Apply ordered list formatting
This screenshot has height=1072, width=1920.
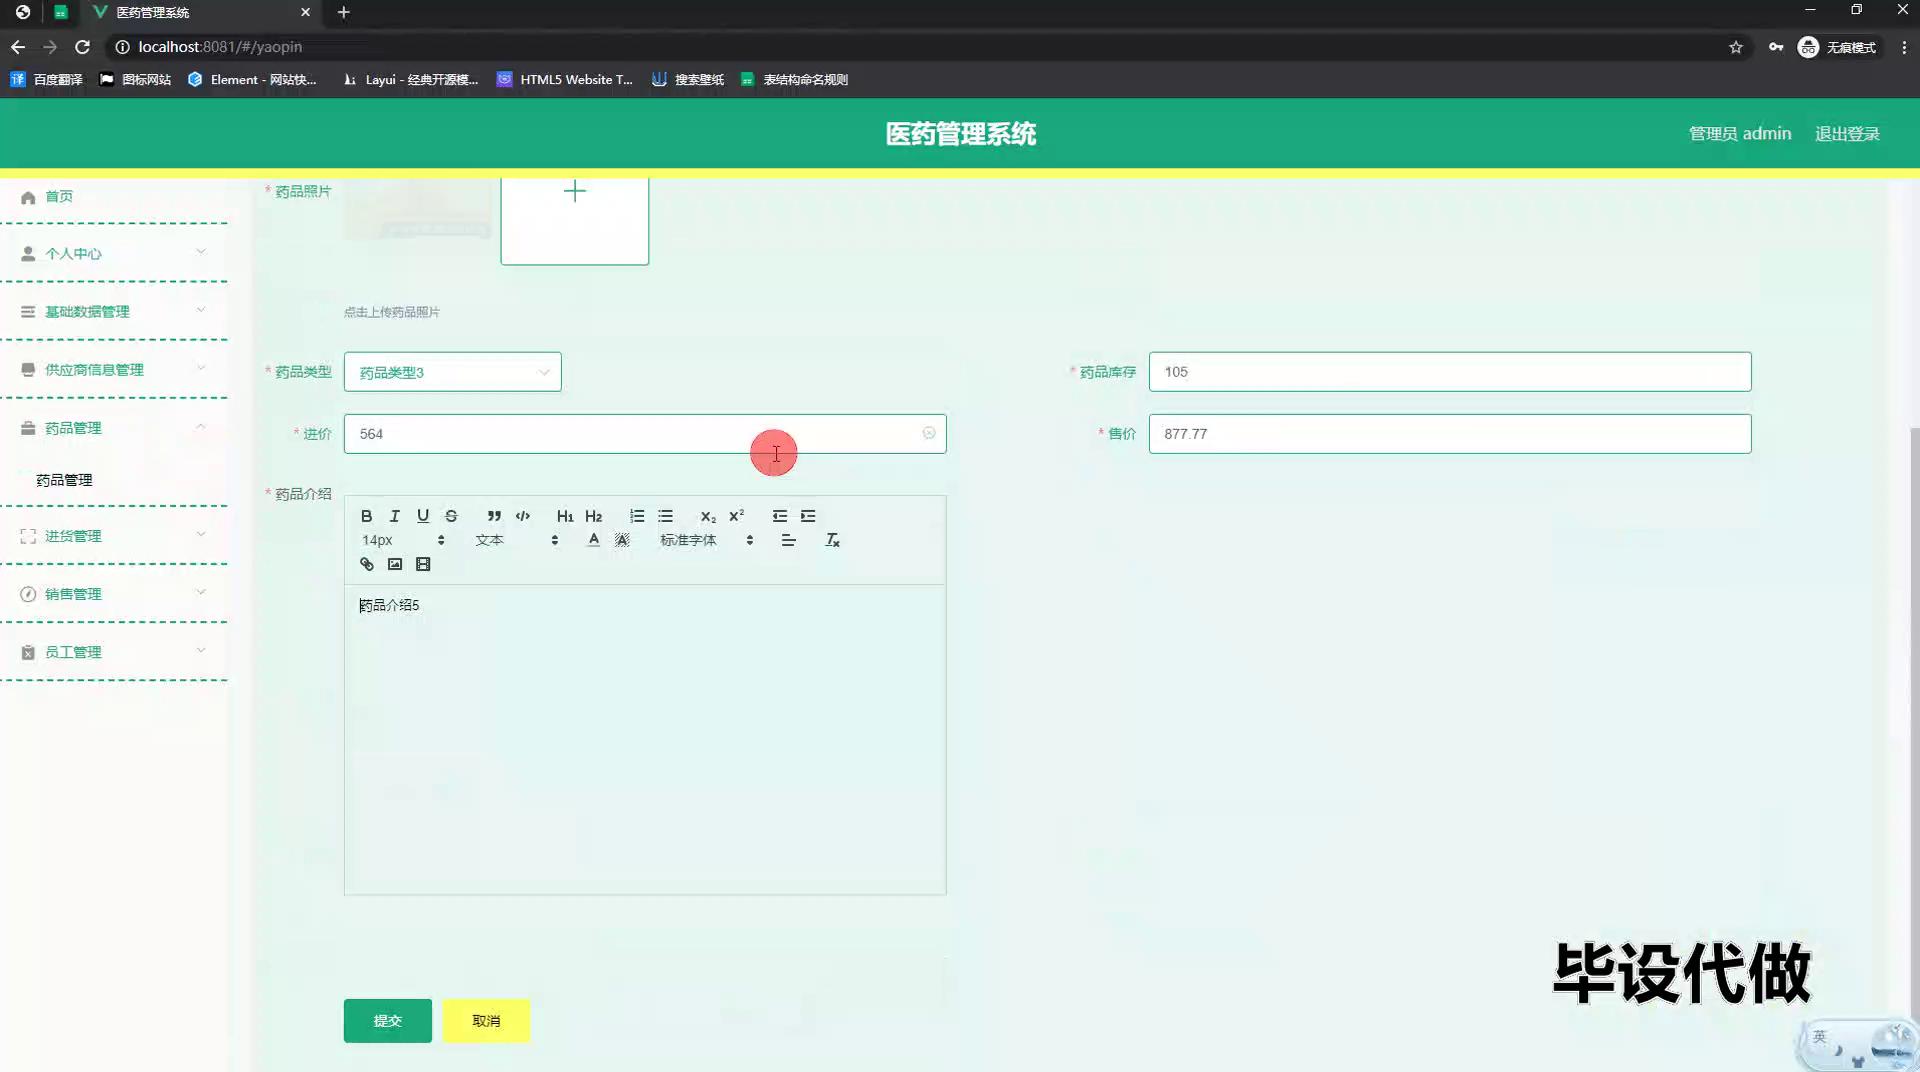coord(637,516)
